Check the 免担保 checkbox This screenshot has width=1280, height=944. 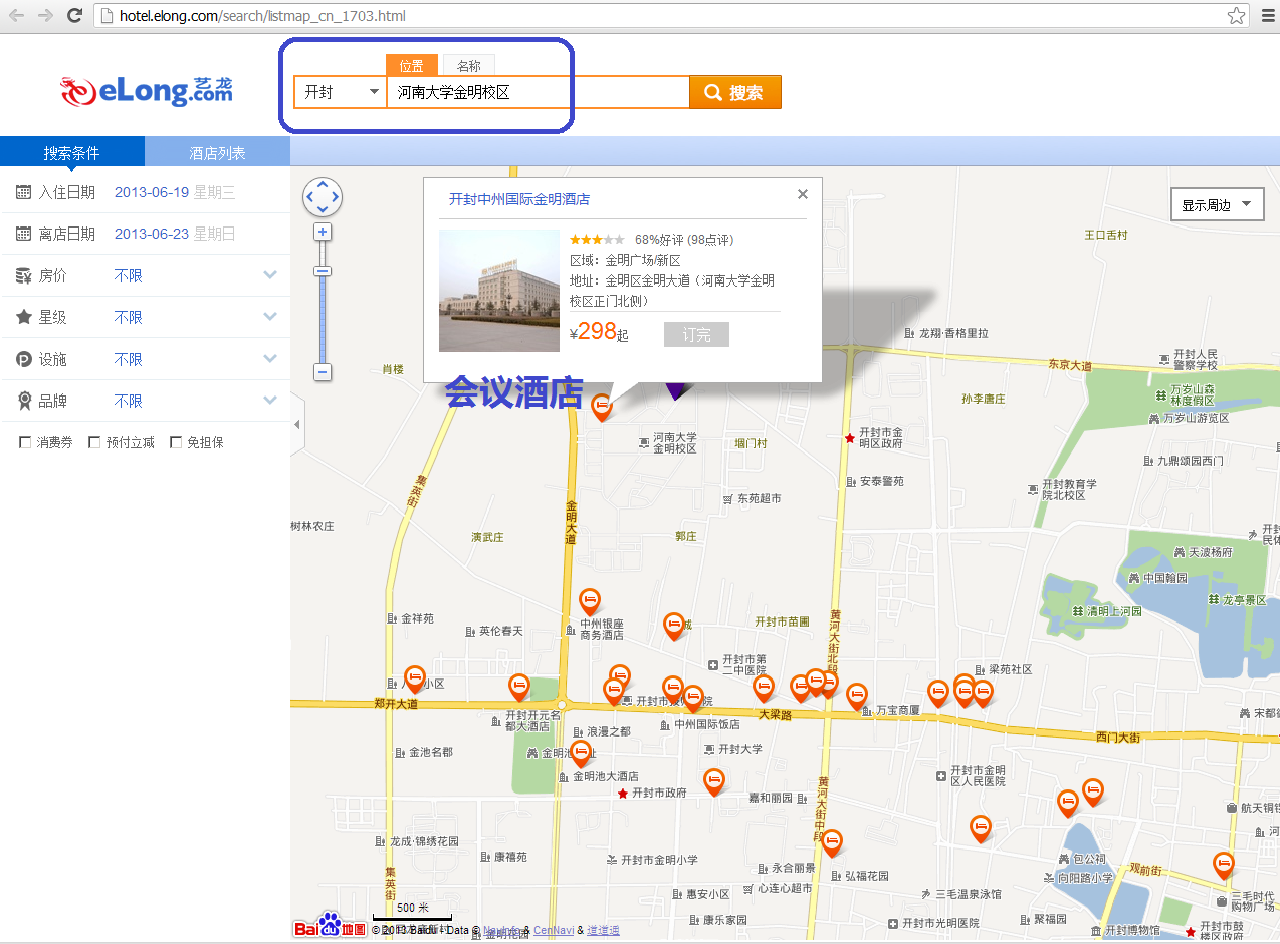click(176, 442)
